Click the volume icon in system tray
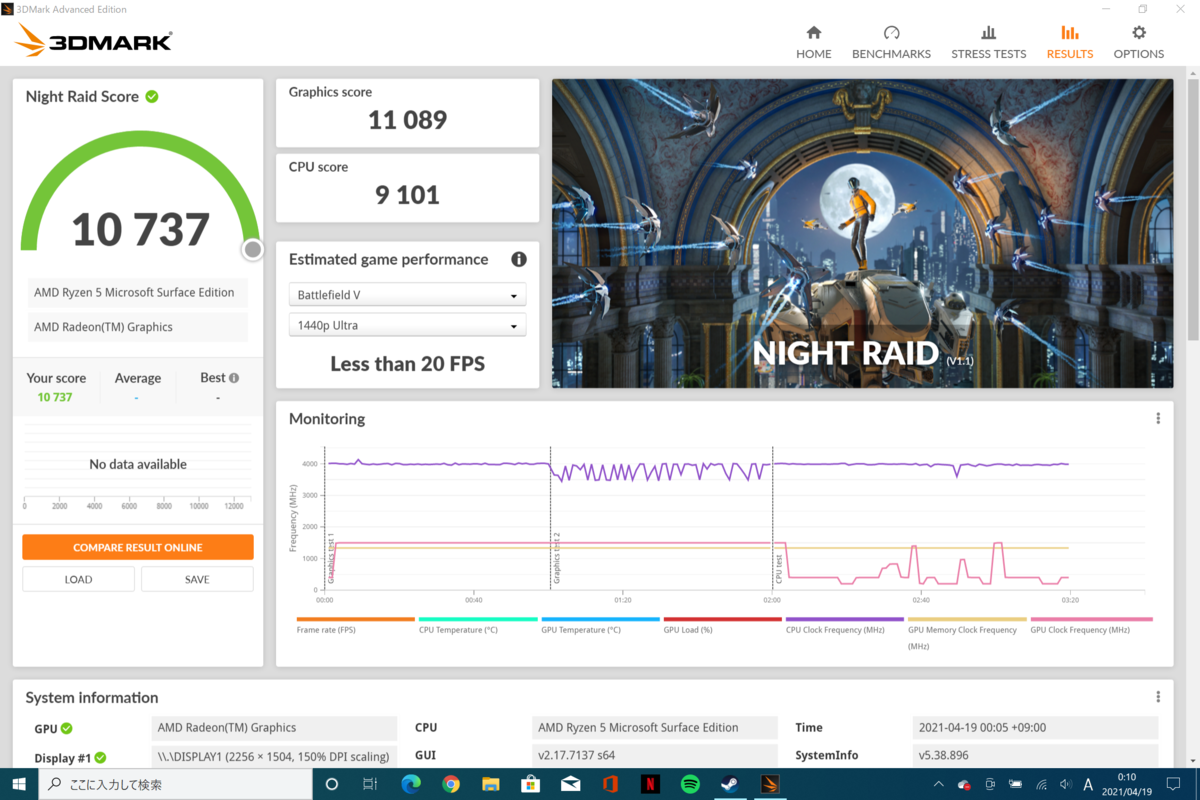 1065,785
